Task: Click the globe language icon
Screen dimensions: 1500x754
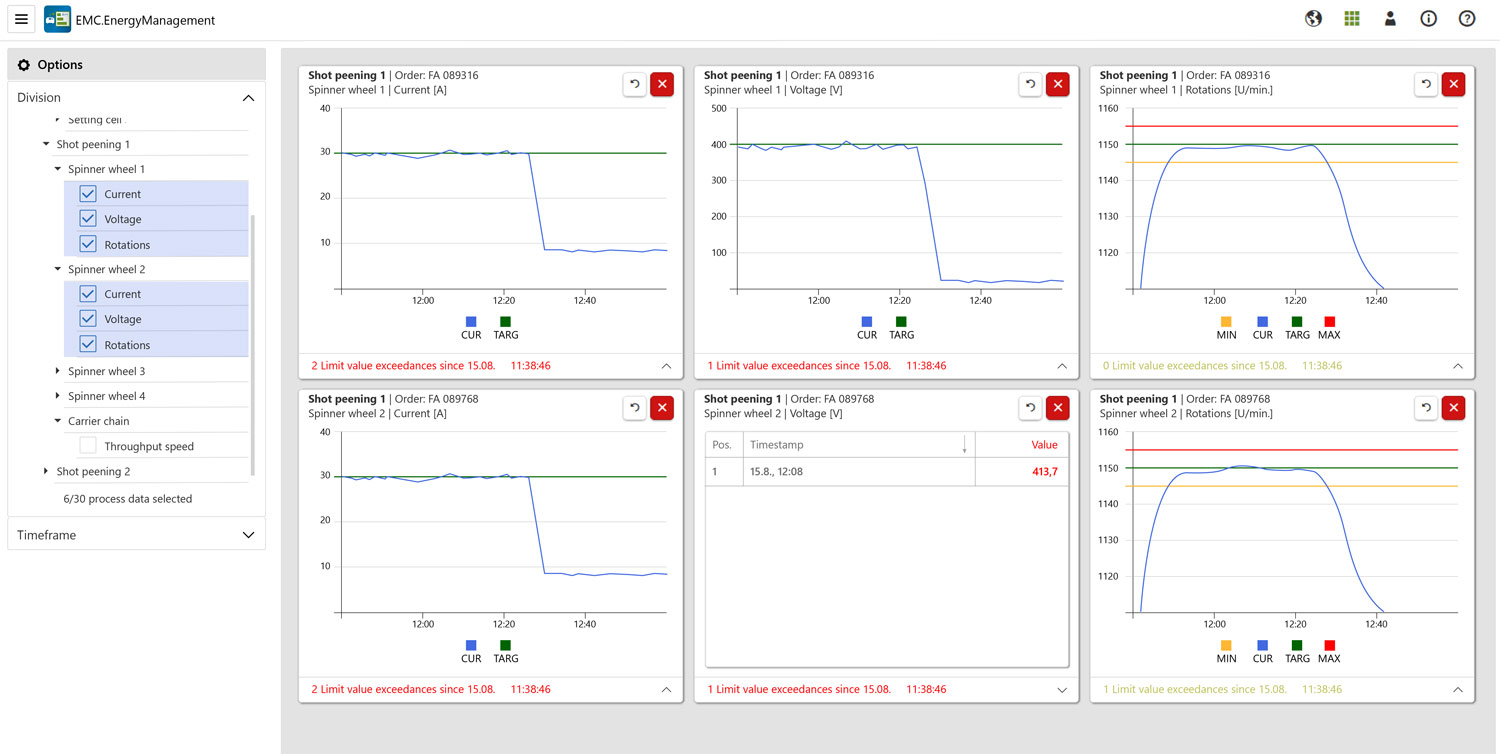Action: tap(1313, 19)
